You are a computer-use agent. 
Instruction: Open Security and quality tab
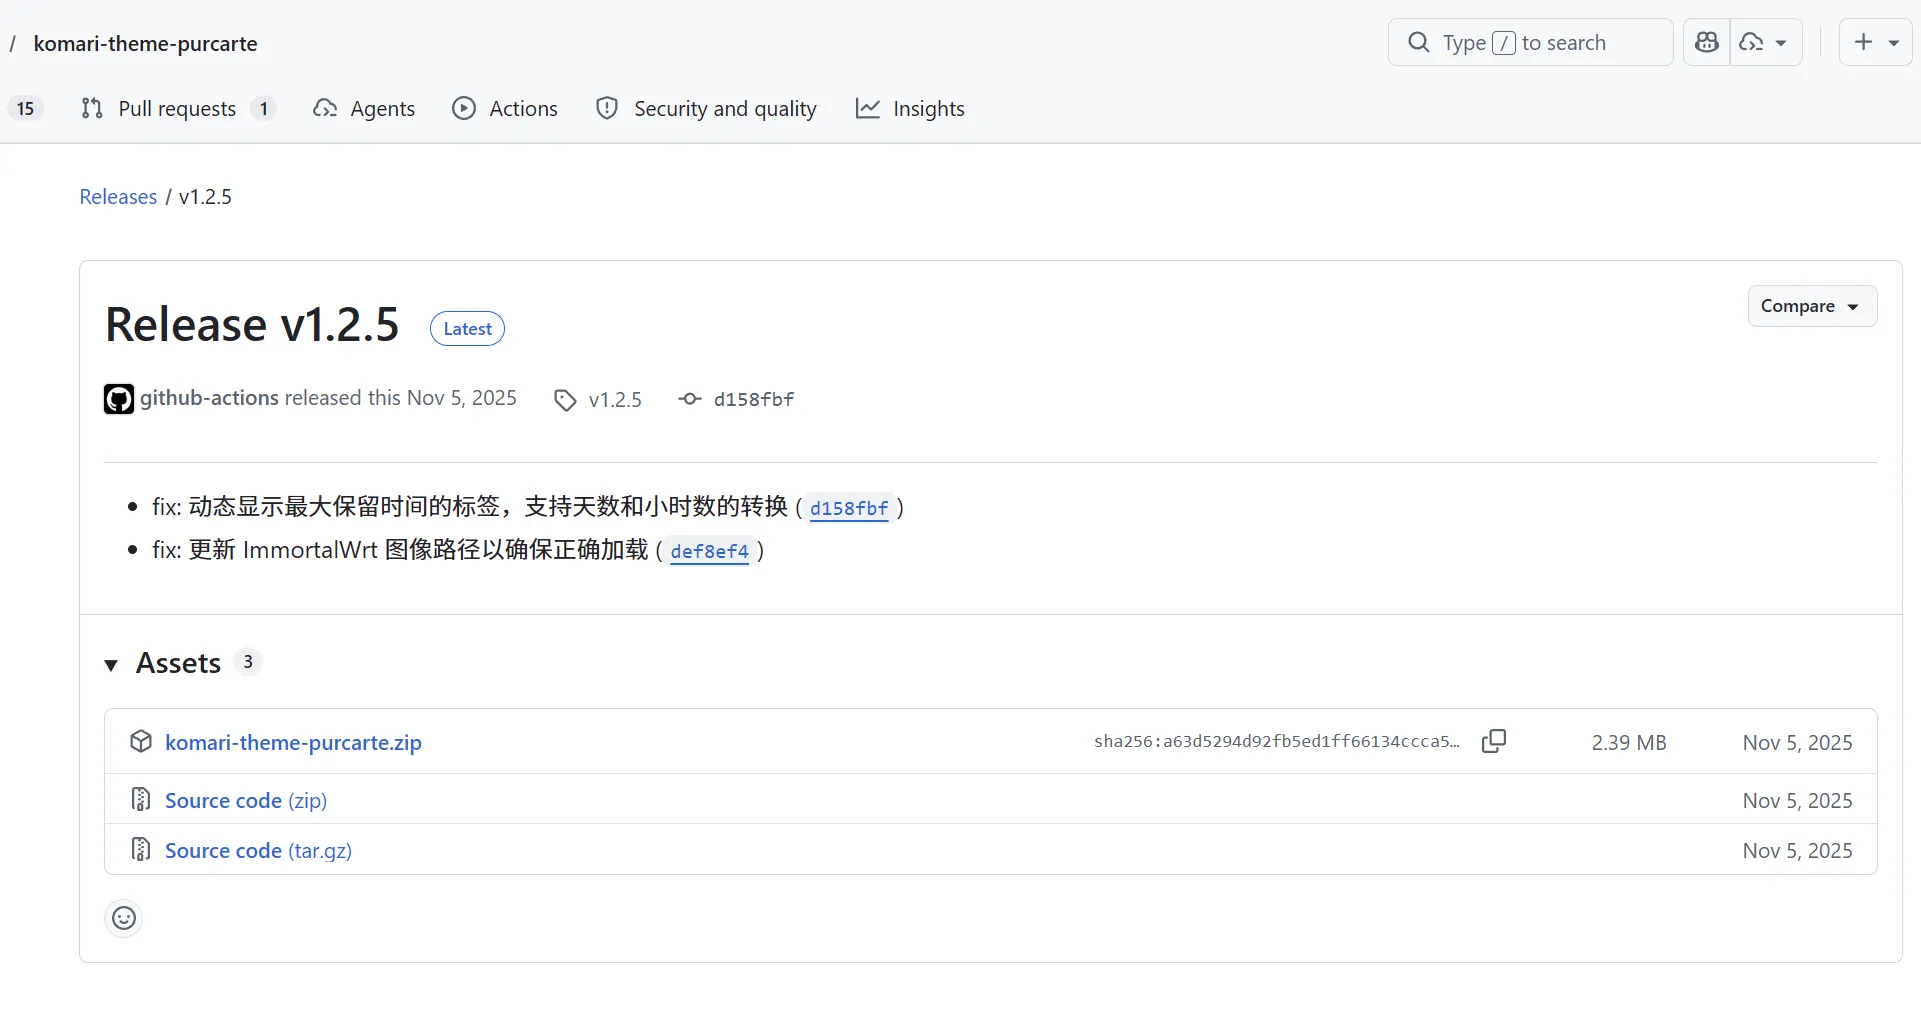point(706,109)
